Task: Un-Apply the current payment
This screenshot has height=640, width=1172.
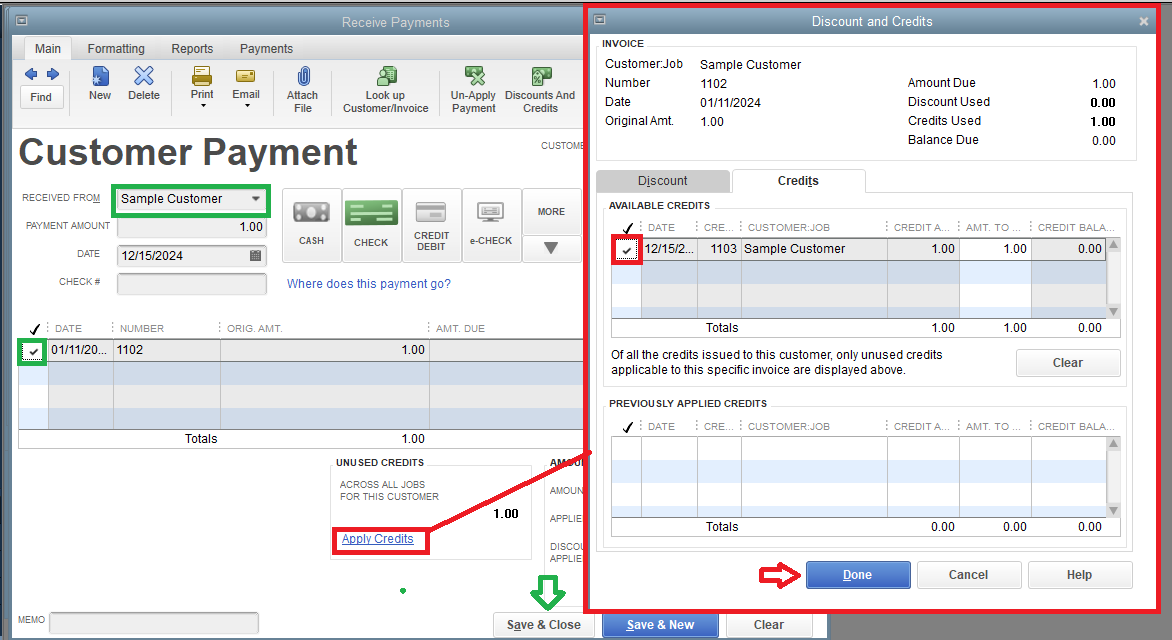Action: coord(472,88)
